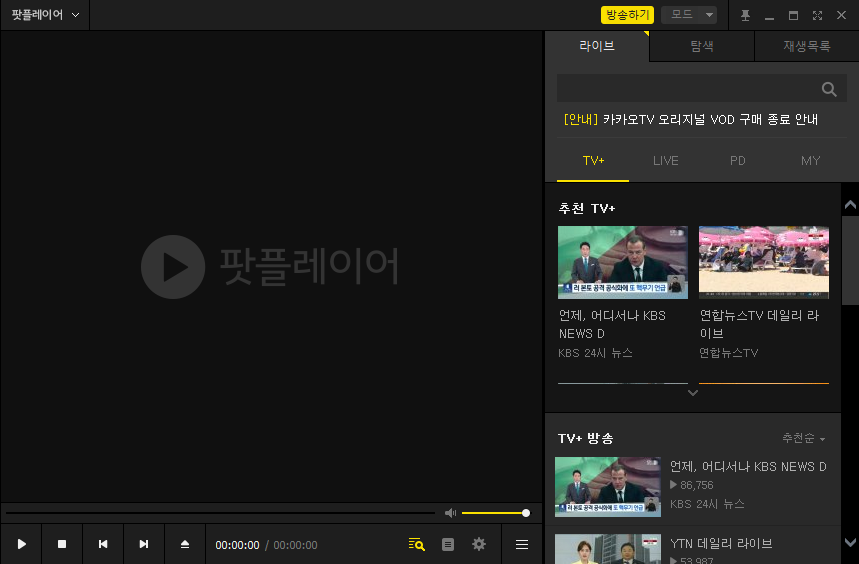859x564 pixels.
Task: Stop playback with the Stop button
Action: coord(62,544)
